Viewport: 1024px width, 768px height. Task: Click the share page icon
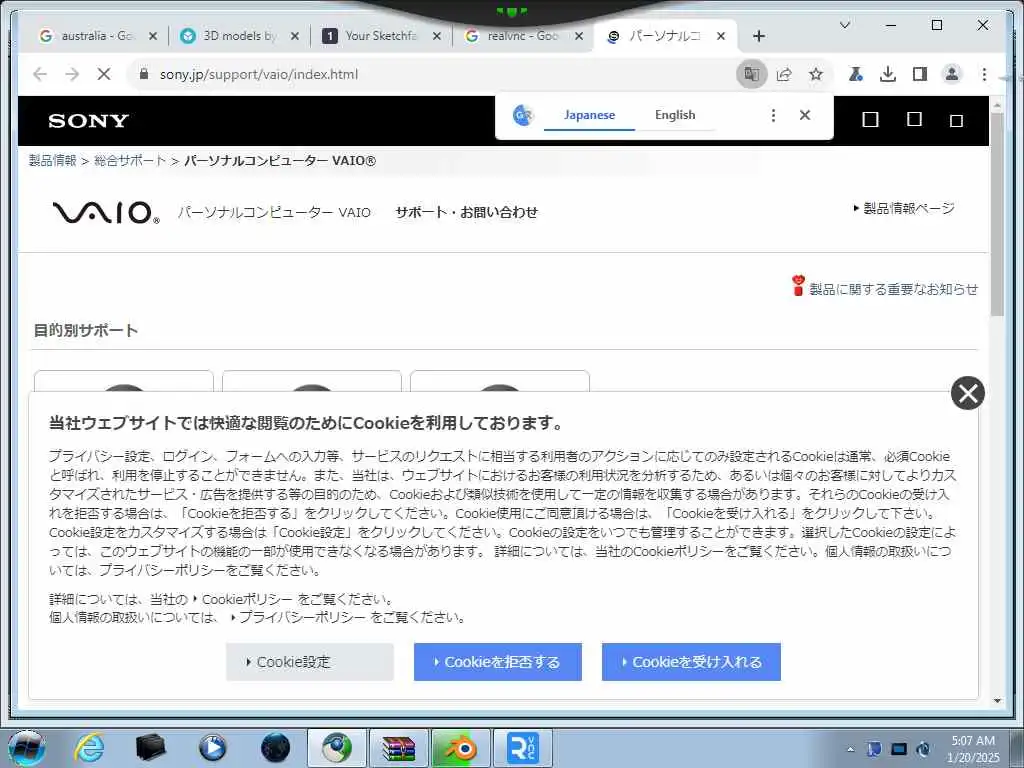click(784, 74)
